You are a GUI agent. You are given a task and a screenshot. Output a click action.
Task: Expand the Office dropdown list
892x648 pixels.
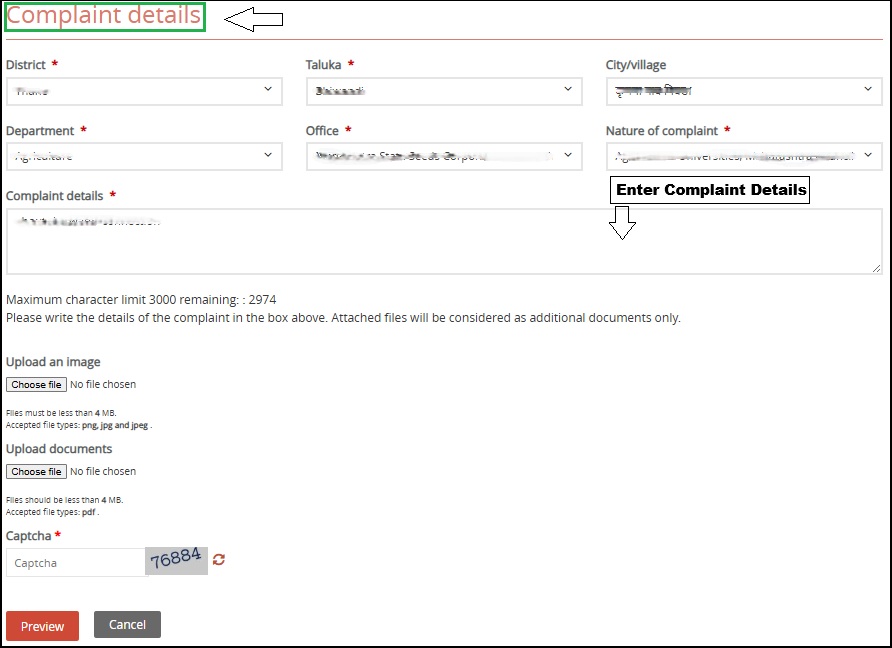pyautogui.click(x=444, y=156)
